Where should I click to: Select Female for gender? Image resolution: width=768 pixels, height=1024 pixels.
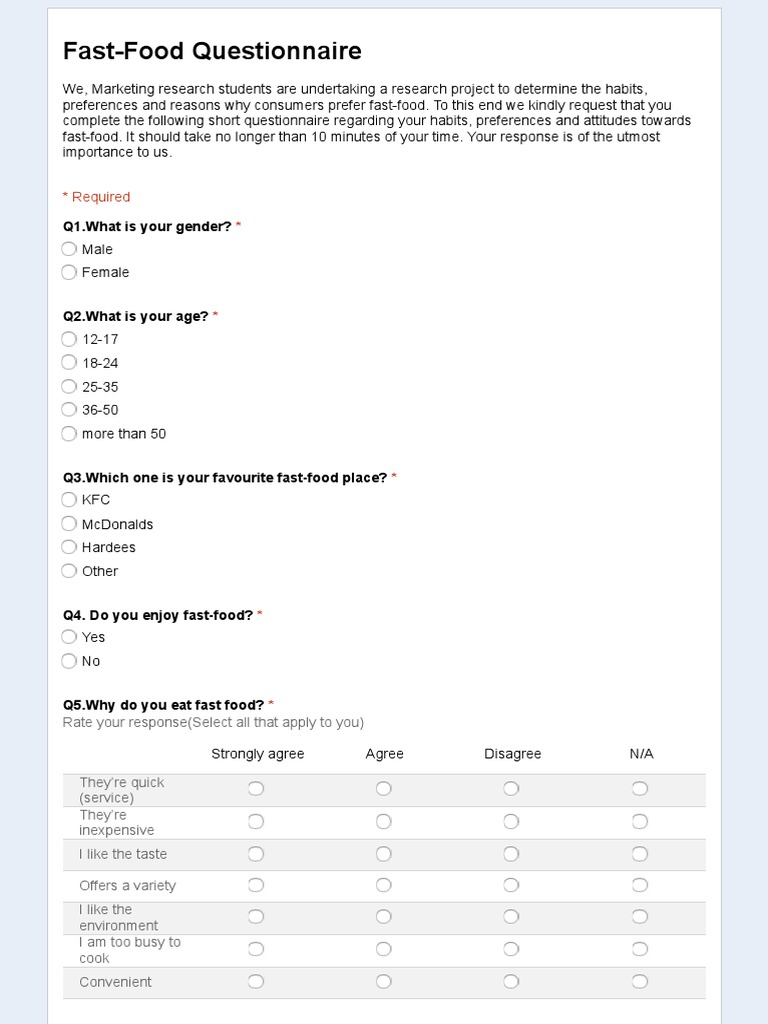pos(69,272)
